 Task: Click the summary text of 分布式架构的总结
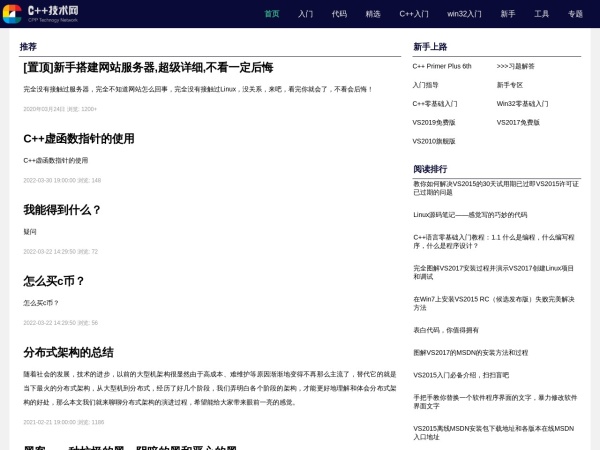pyautogui.click(x=210, y=388)
